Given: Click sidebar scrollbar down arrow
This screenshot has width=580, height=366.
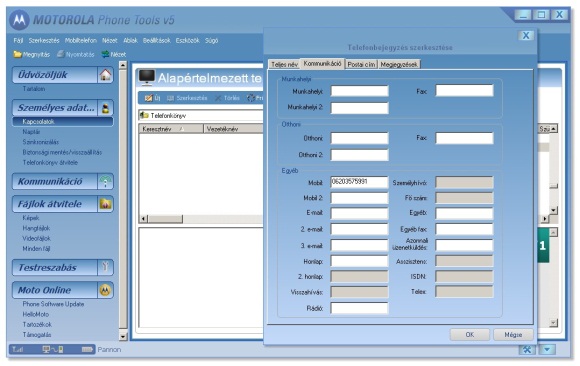Looking at the screenshot, I should tap(123, 337).
